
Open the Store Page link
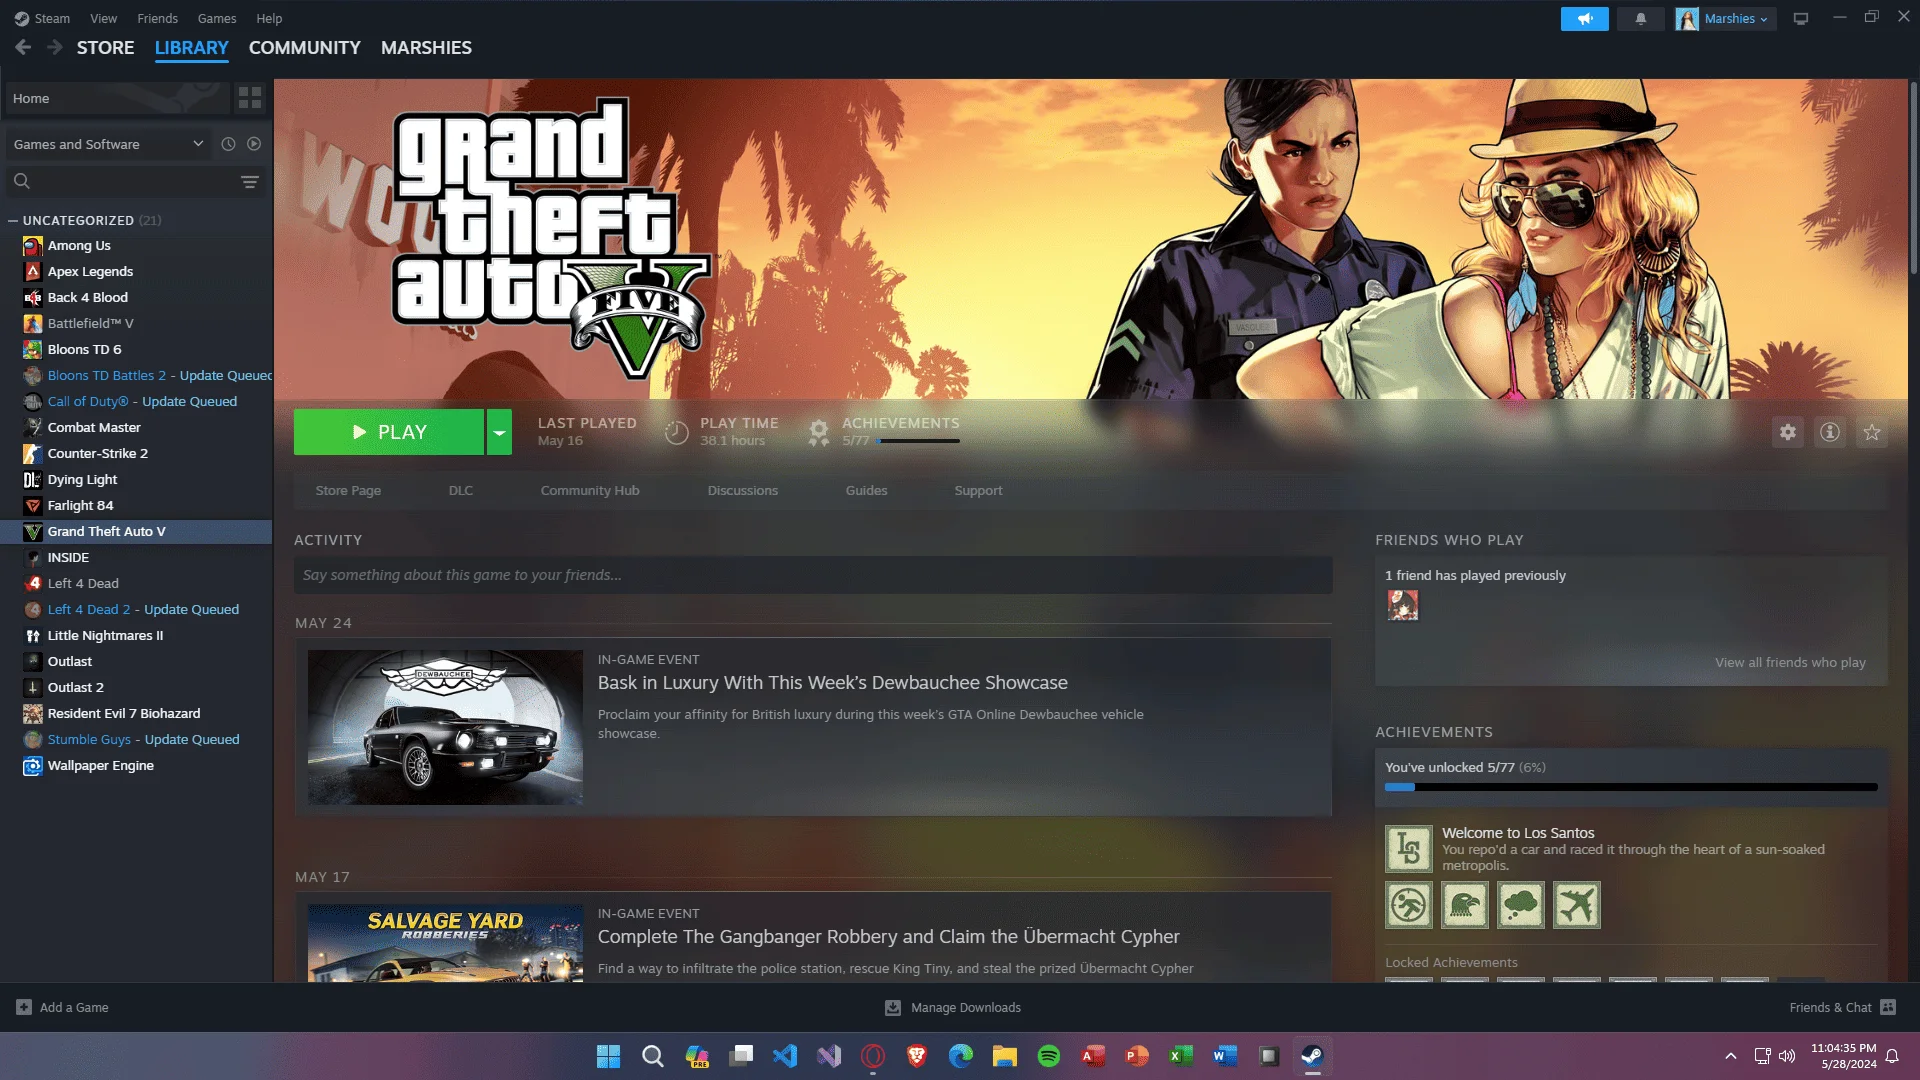348,490
